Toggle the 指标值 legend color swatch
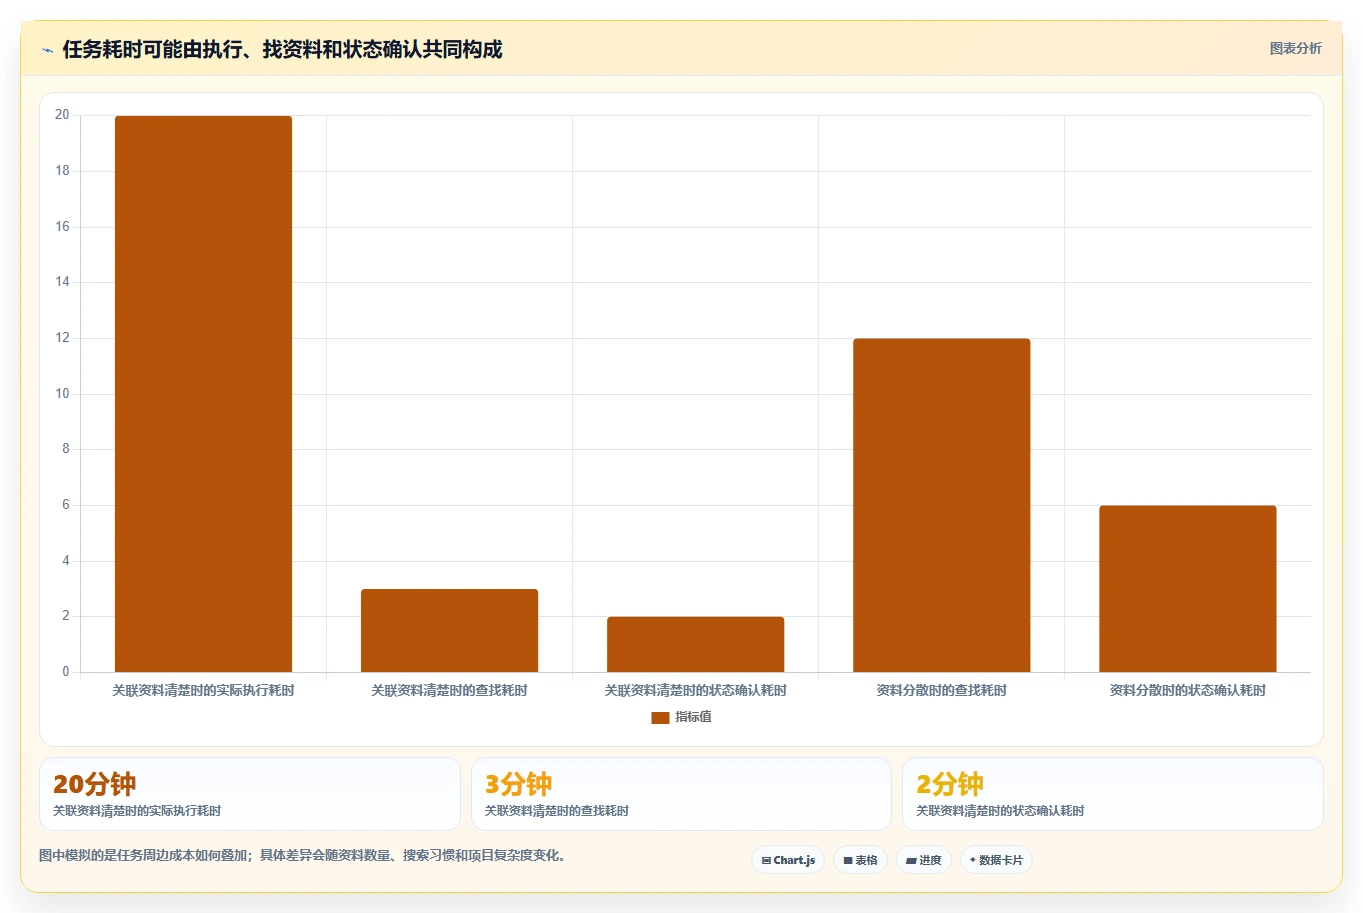This screenshot has width=1363, height=913. point(660,717)
